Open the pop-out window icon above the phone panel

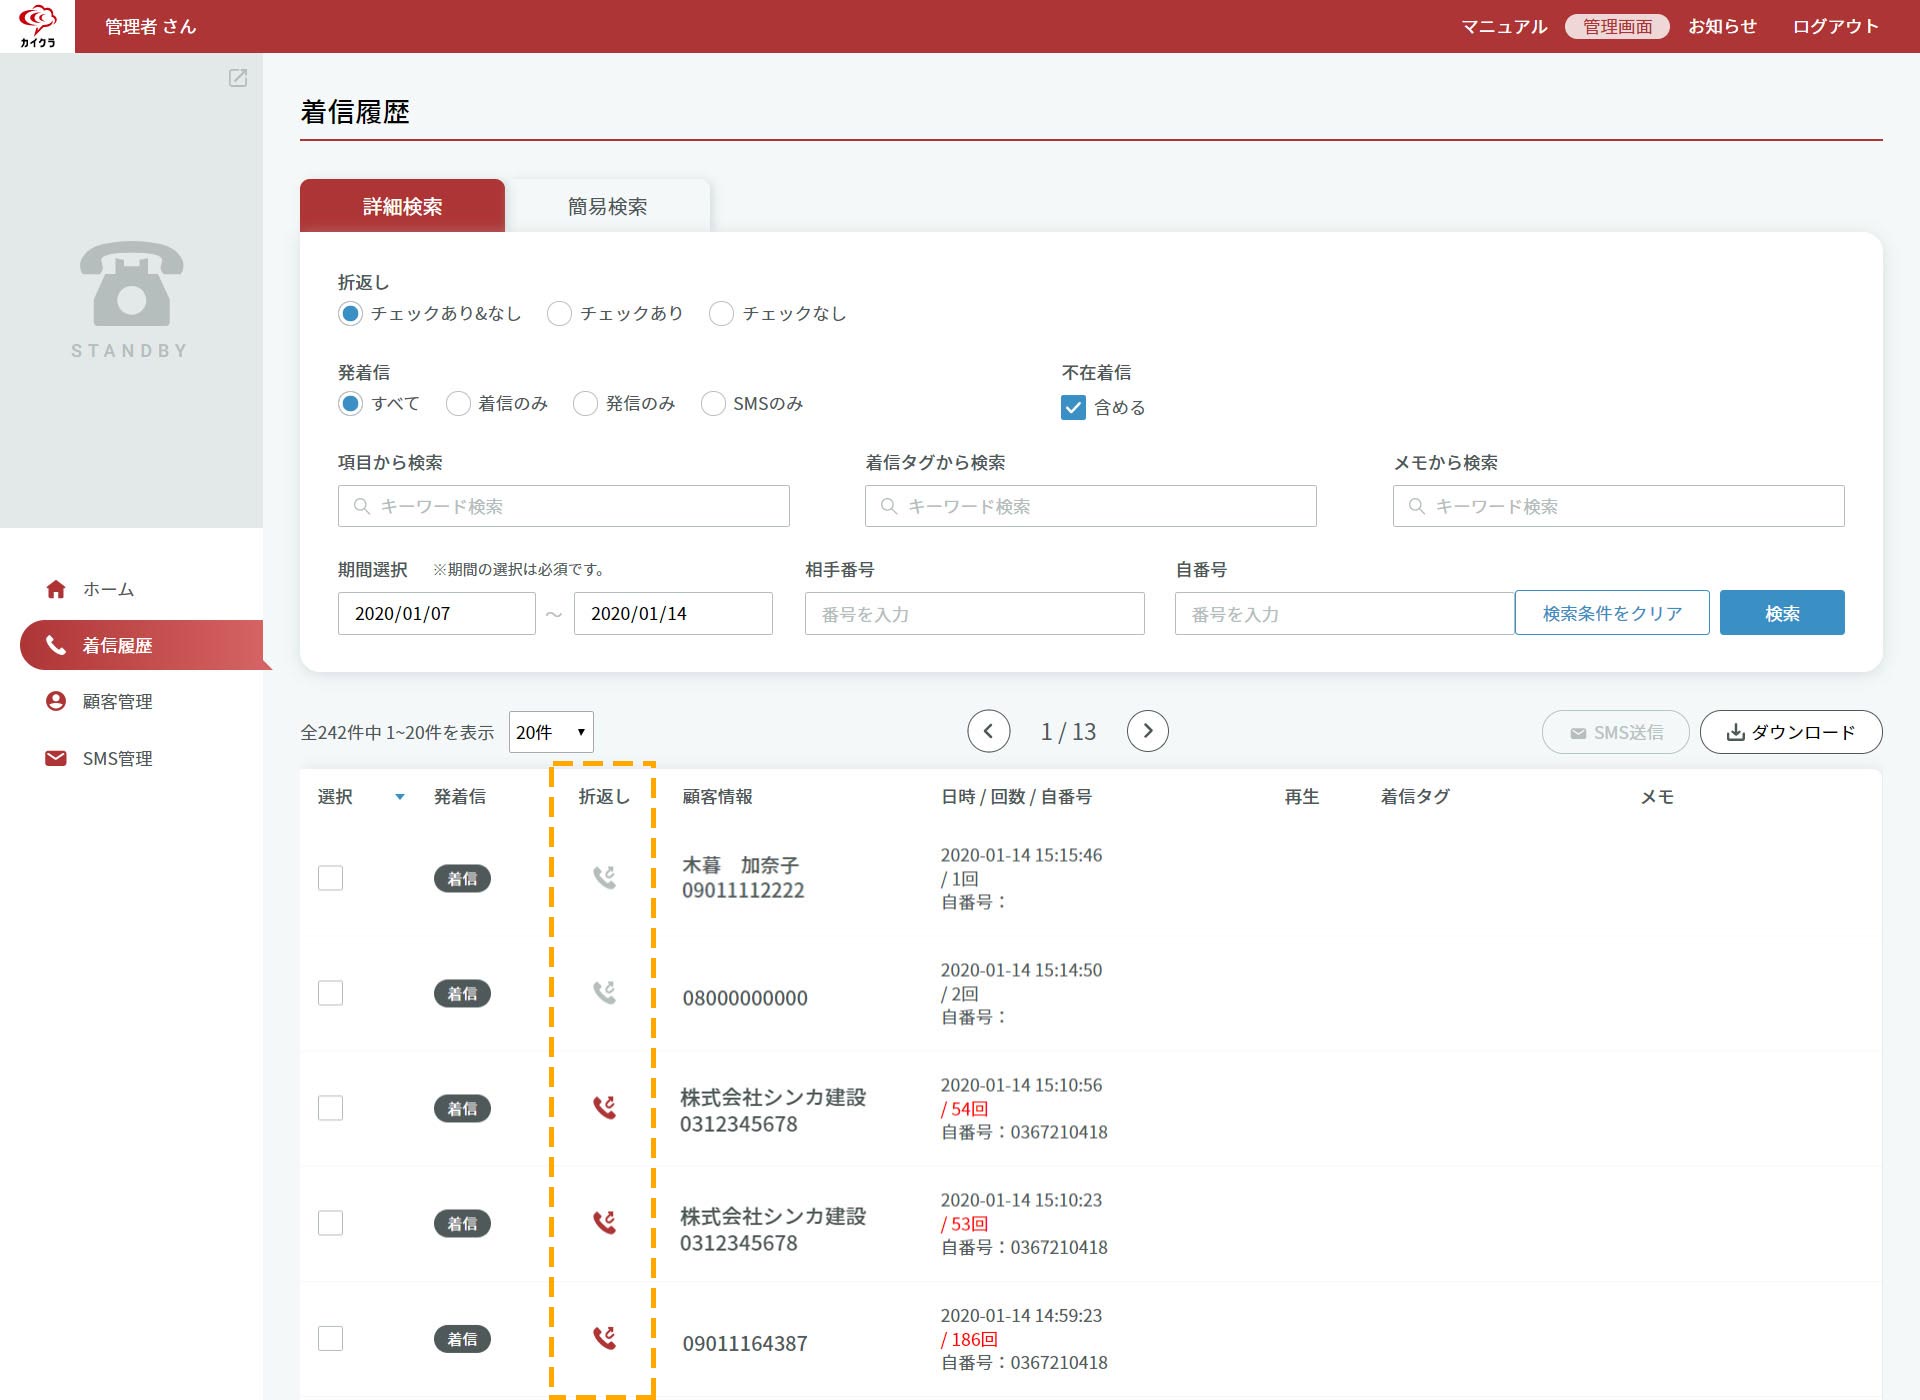coord(238,78)
